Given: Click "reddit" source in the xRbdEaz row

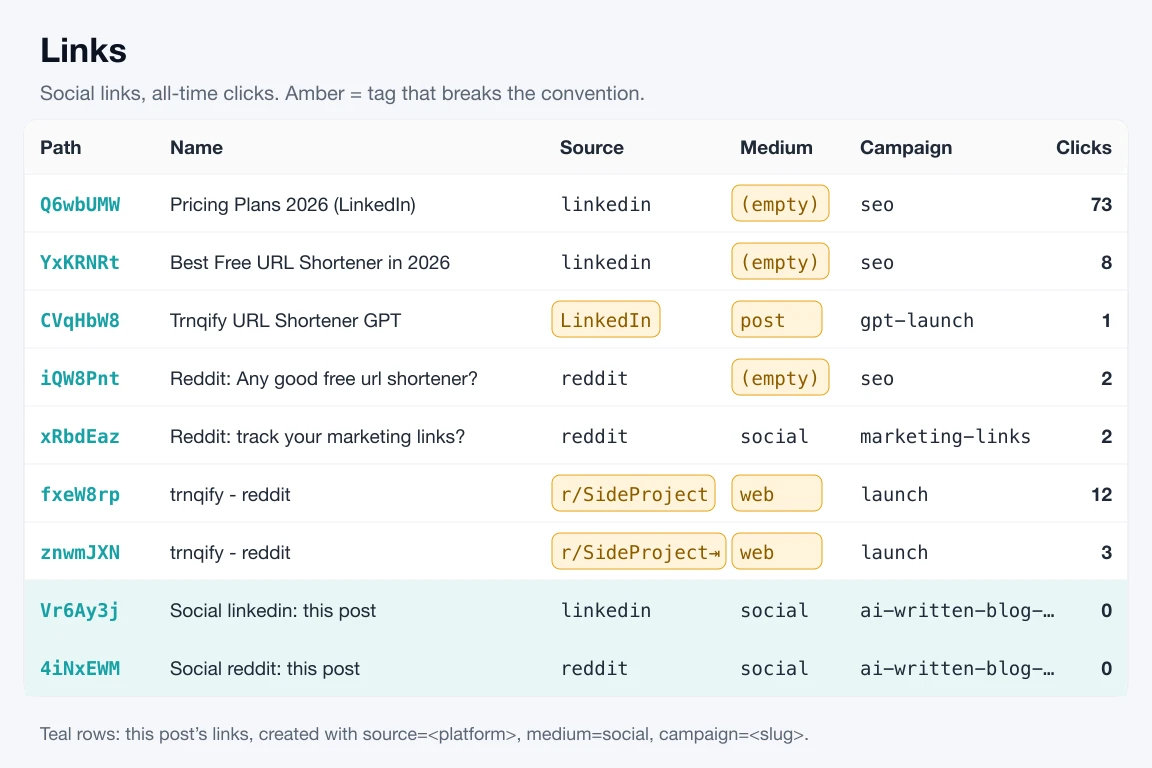Looking at the screenshot, I should click(594, 437).
